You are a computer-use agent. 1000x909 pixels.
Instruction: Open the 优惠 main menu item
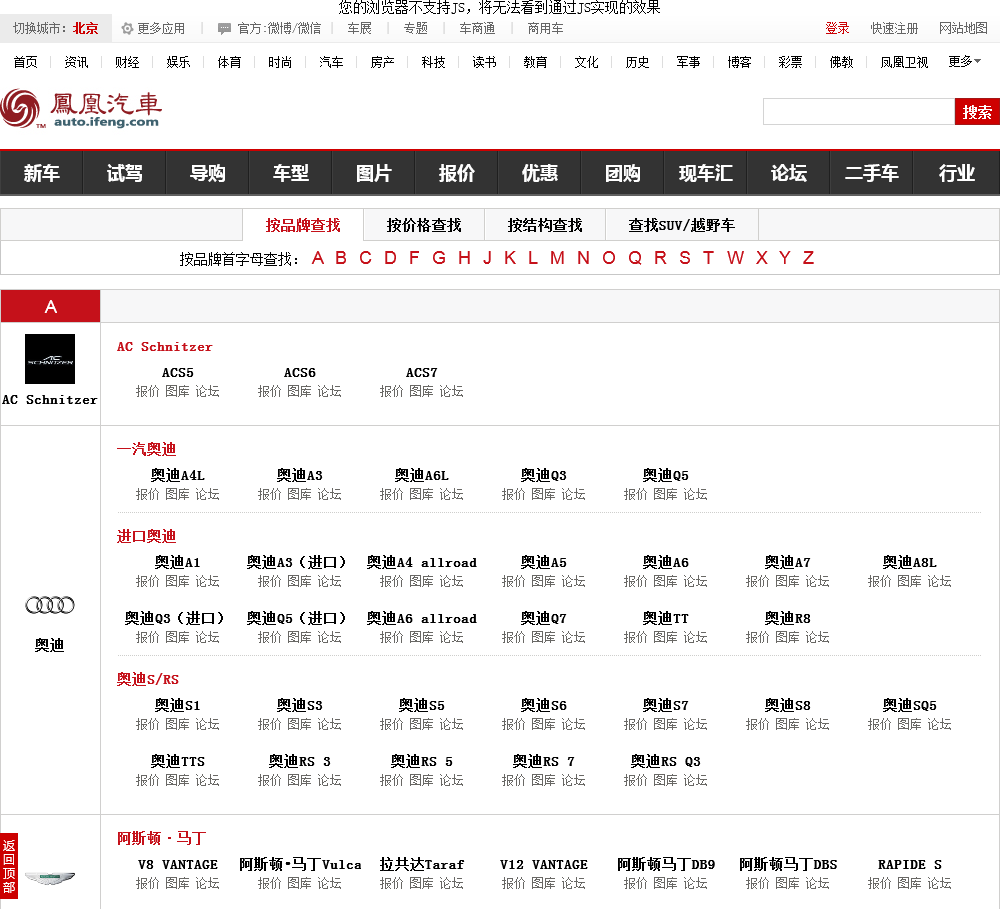(x=540, y=173)
